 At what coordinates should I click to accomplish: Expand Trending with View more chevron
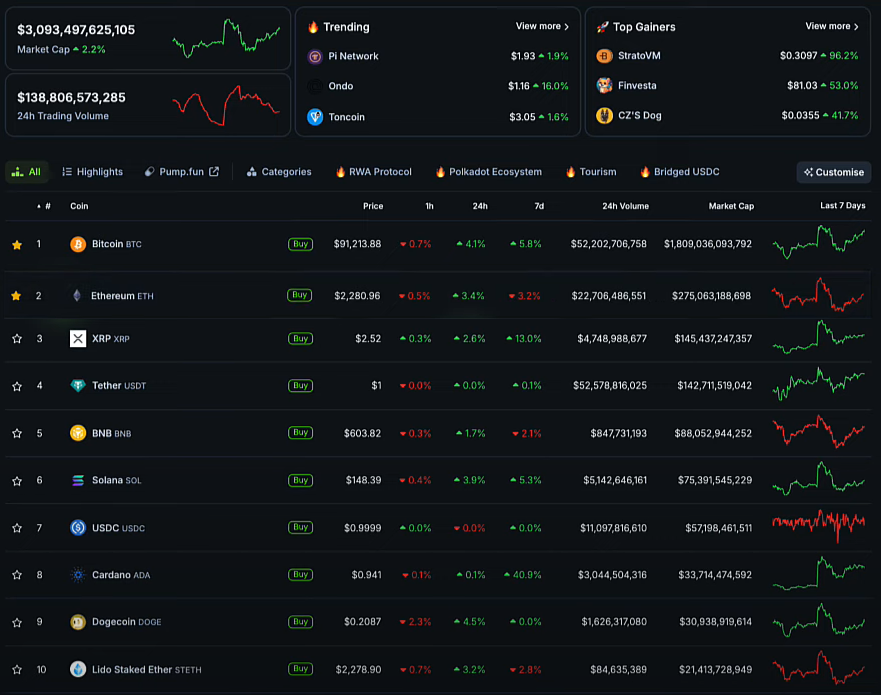pos(542,27)
